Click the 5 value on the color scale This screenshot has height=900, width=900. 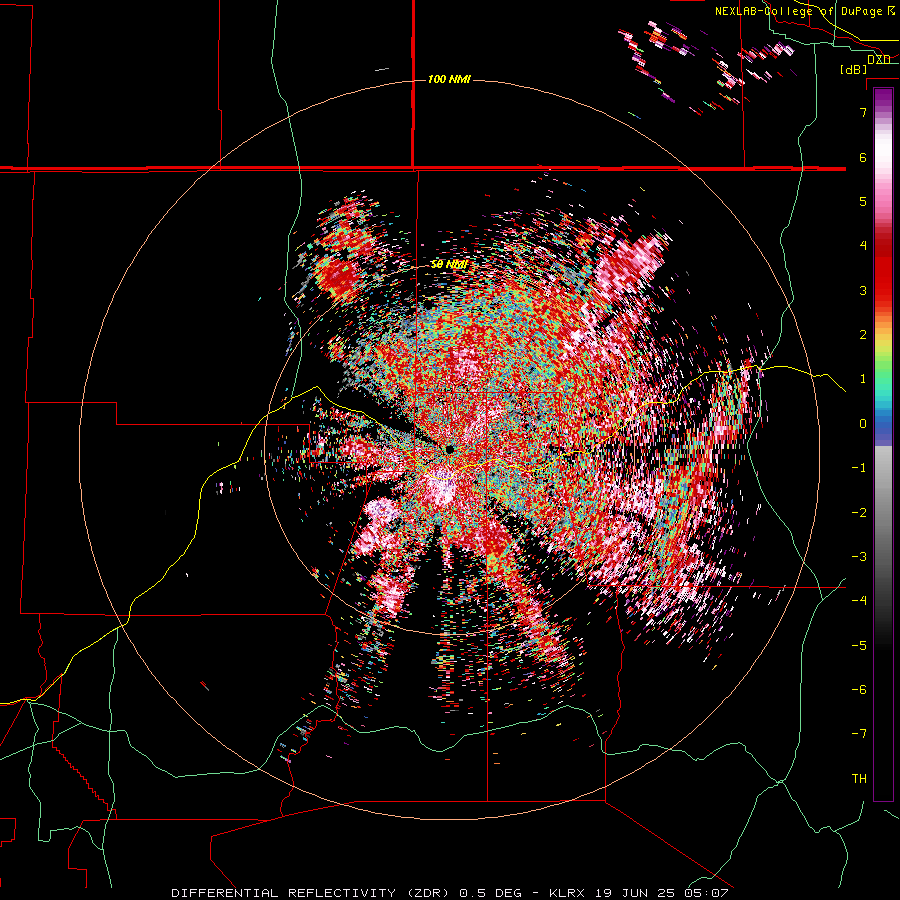(x=863, y=201)
